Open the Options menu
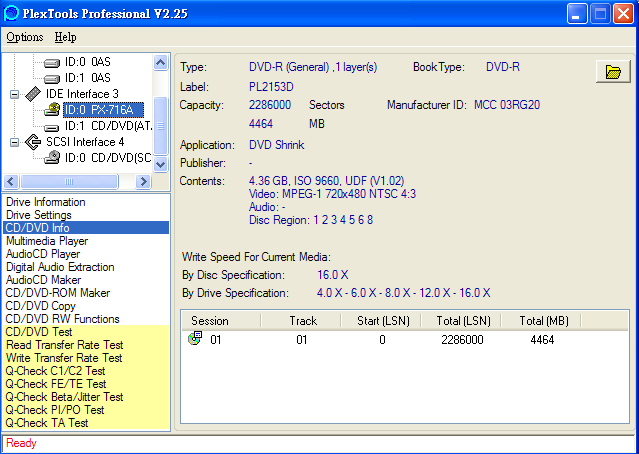This screenshot has width=639, height=454. 24,37
